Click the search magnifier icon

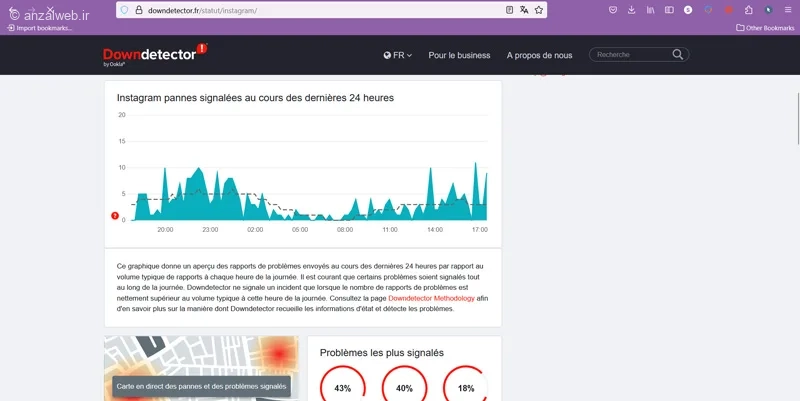[679, 55]
